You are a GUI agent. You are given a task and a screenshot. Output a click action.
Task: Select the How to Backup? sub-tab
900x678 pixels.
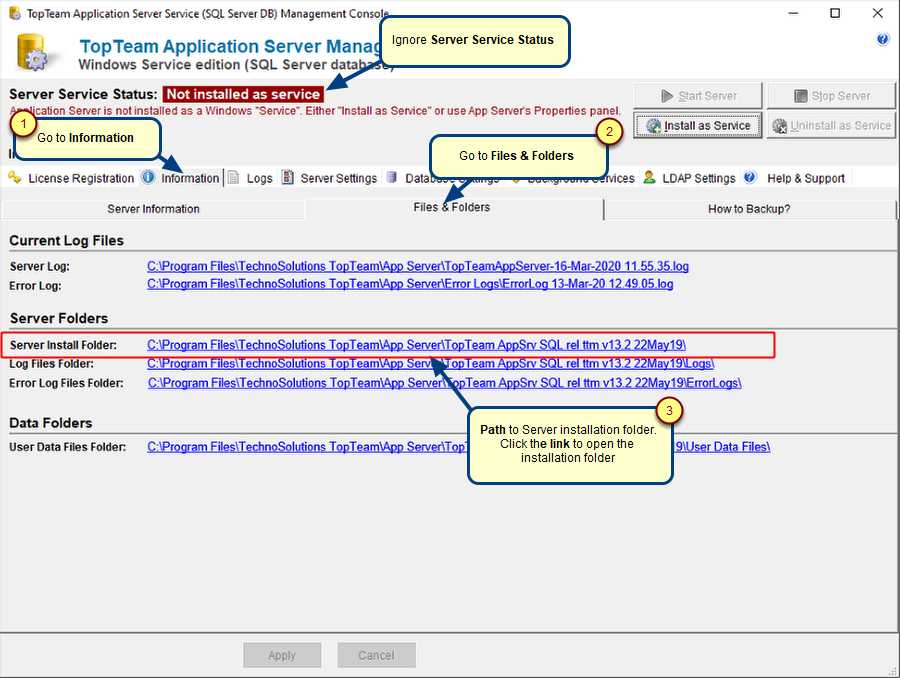pyautogui.click(x=749, y=209)
